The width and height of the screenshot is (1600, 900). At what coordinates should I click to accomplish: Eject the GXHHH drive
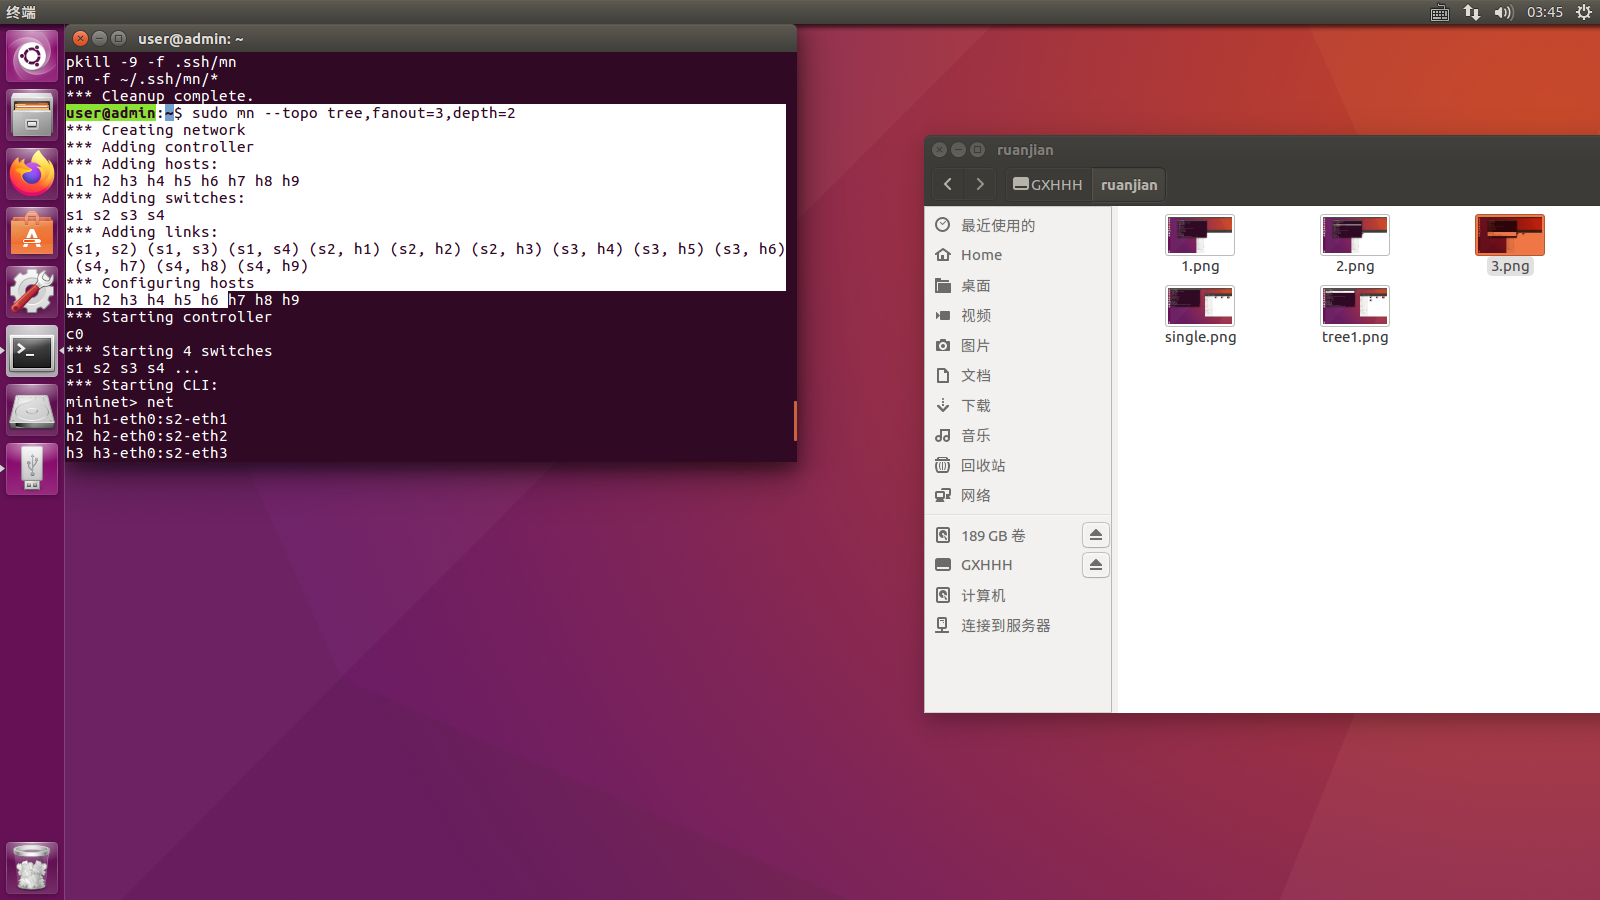pyautogui.click(x=1095, y=565)
